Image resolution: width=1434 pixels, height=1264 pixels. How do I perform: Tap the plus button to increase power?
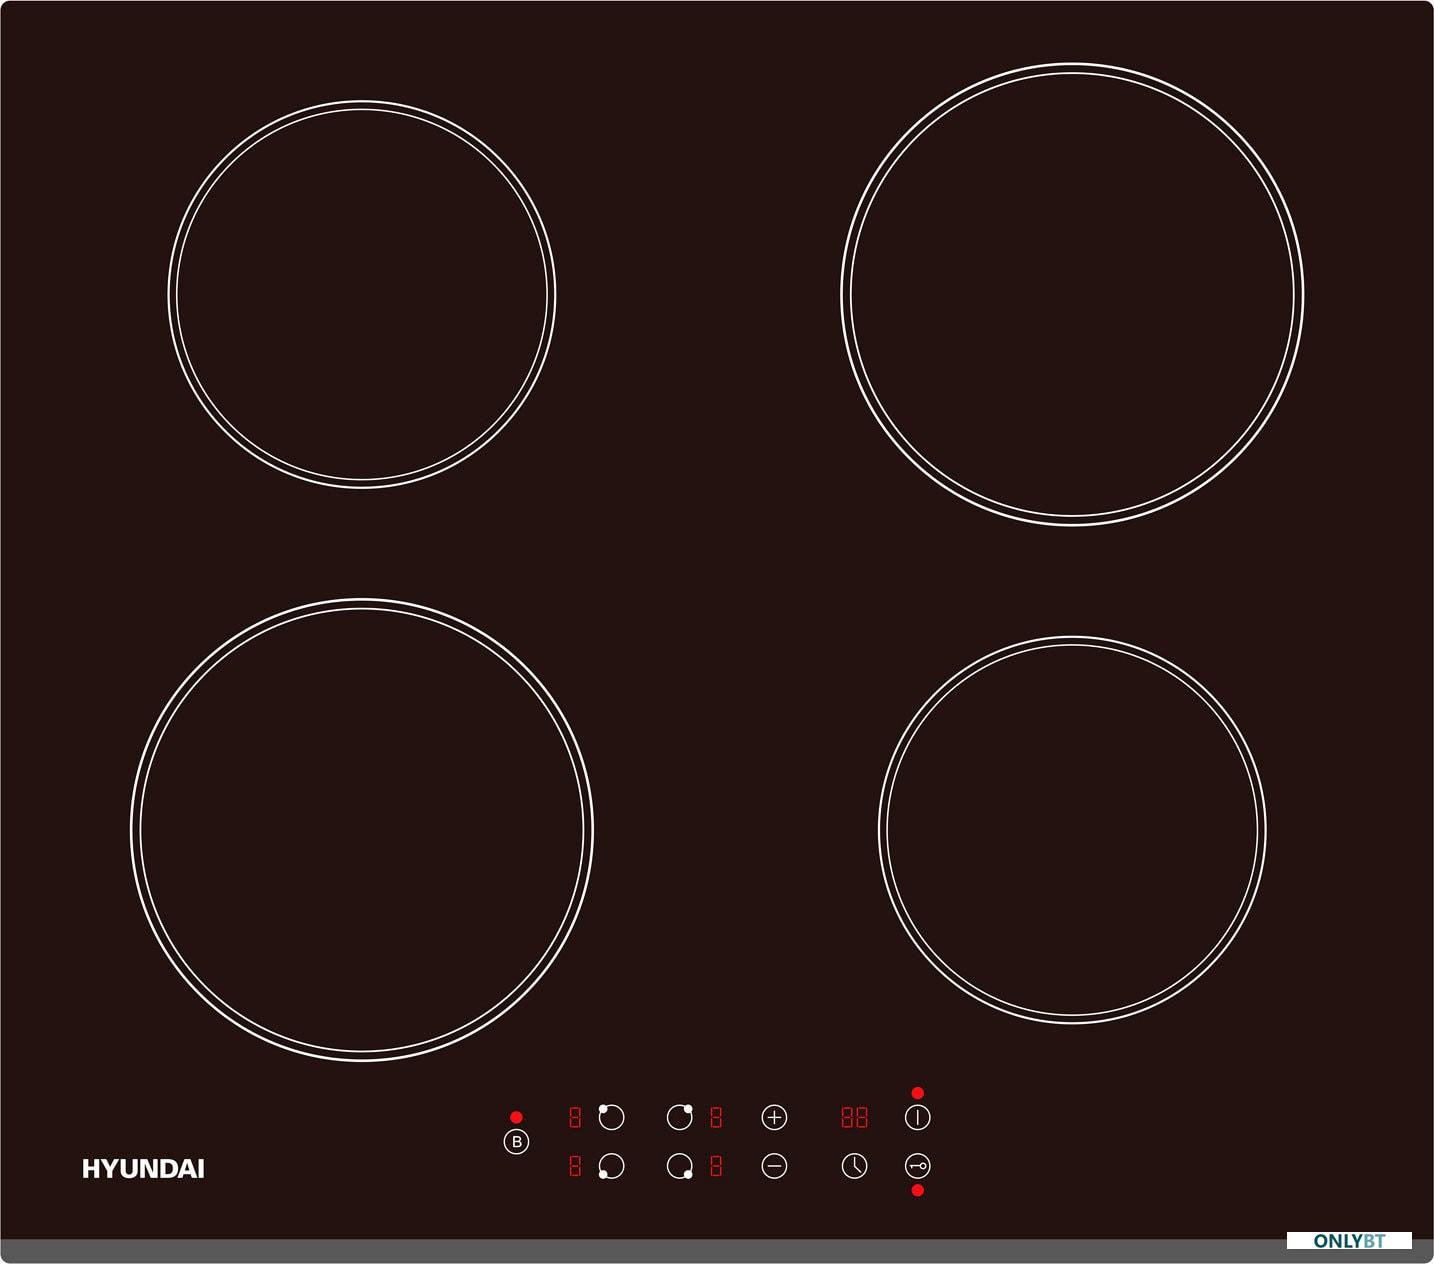pos(774,1117)
